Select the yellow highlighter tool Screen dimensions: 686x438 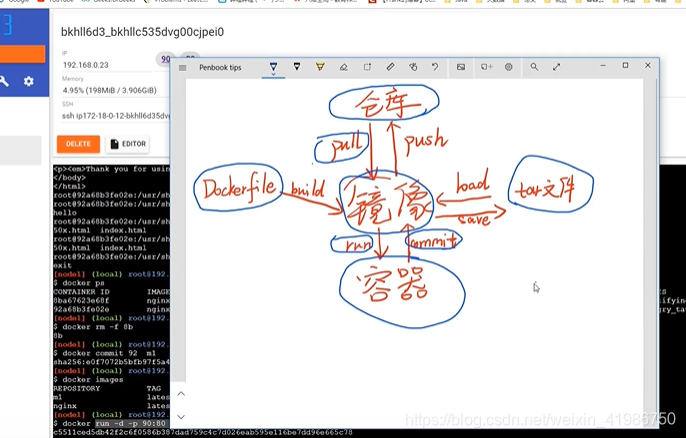pyautogui.click(x=320, y=67)
